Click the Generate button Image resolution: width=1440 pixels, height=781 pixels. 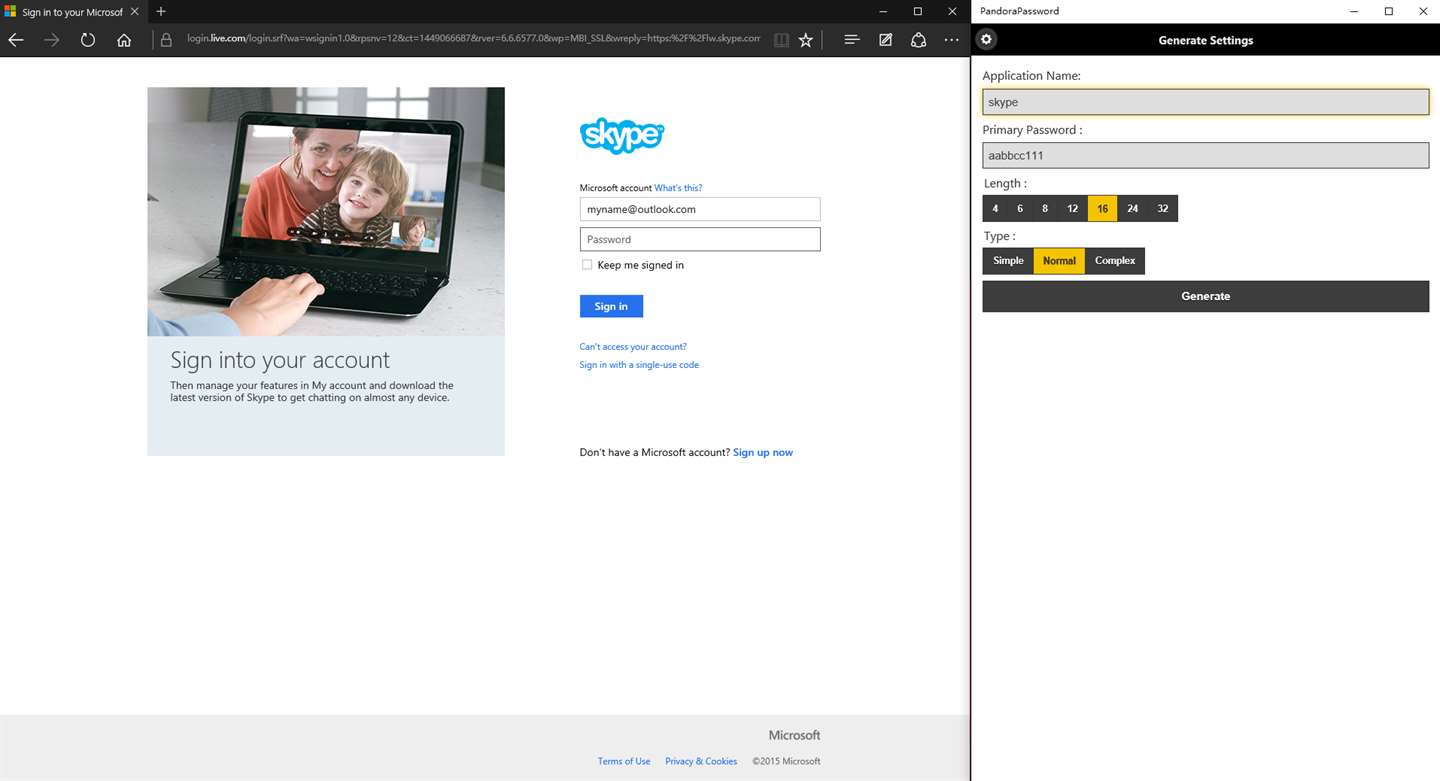1206,296
